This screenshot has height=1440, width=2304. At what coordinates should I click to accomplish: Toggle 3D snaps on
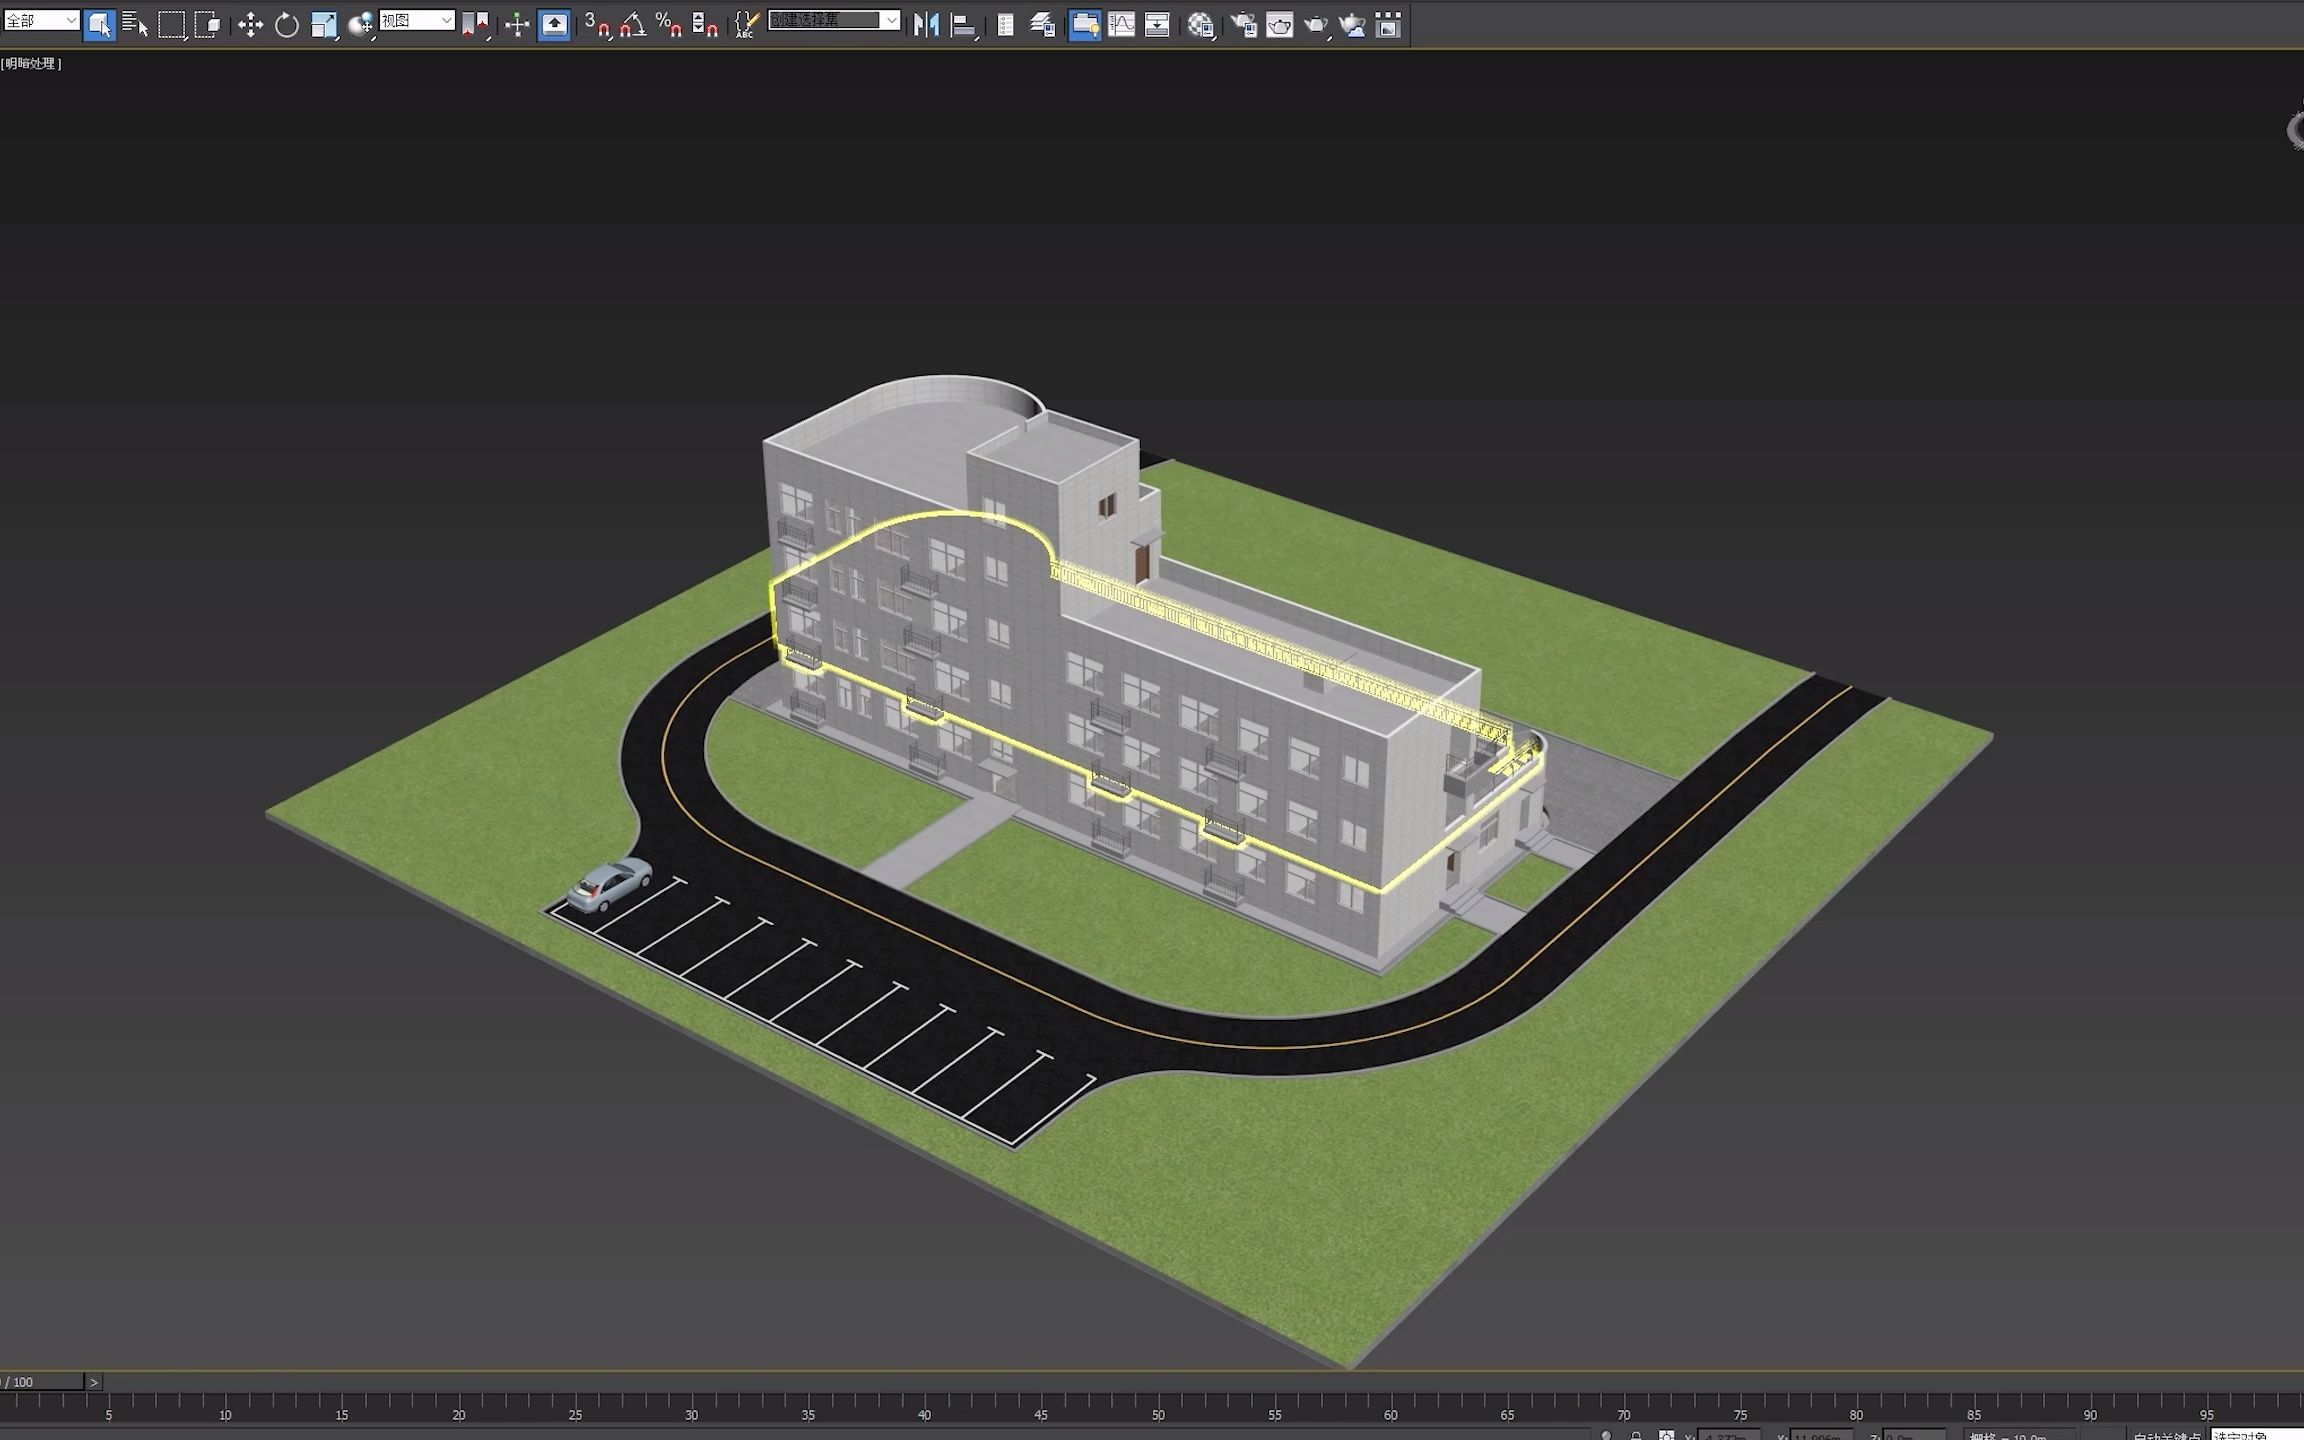point(597,25)
